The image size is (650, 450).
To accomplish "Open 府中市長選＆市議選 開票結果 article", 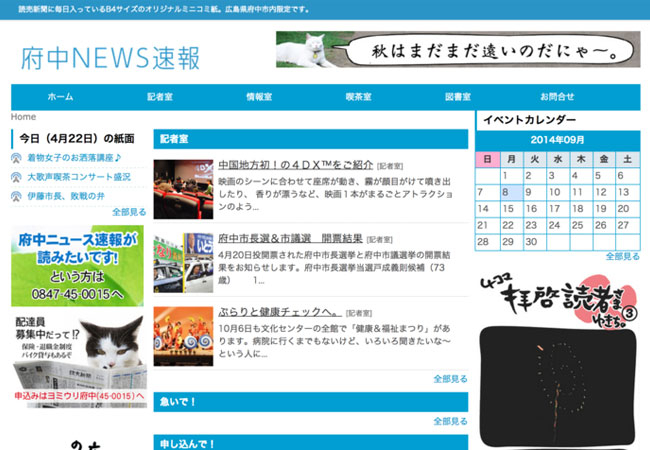I will 289,239.
